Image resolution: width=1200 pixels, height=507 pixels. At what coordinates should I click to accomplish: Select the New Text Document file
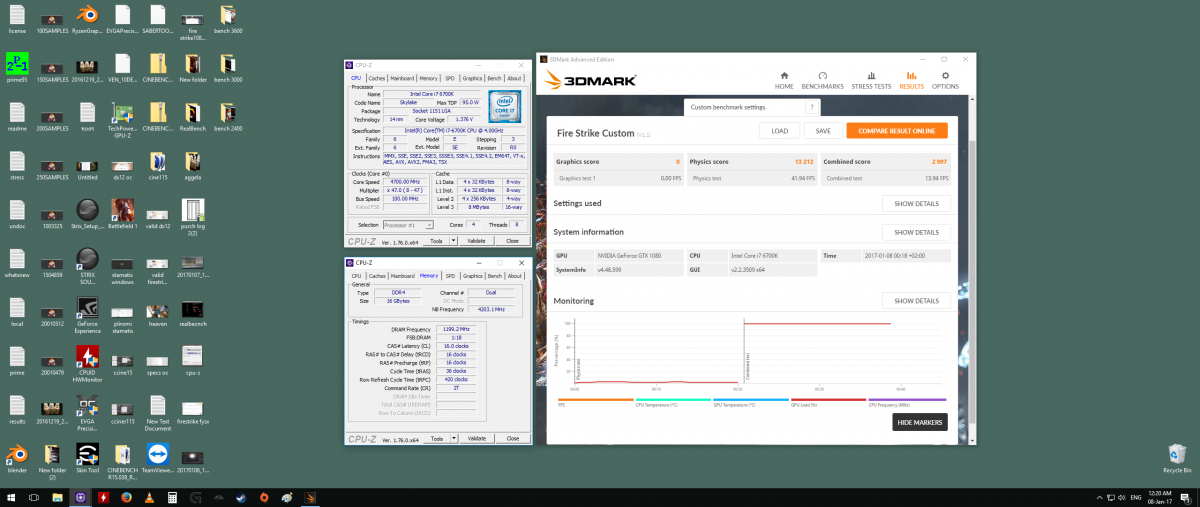(x=158, y=411)
